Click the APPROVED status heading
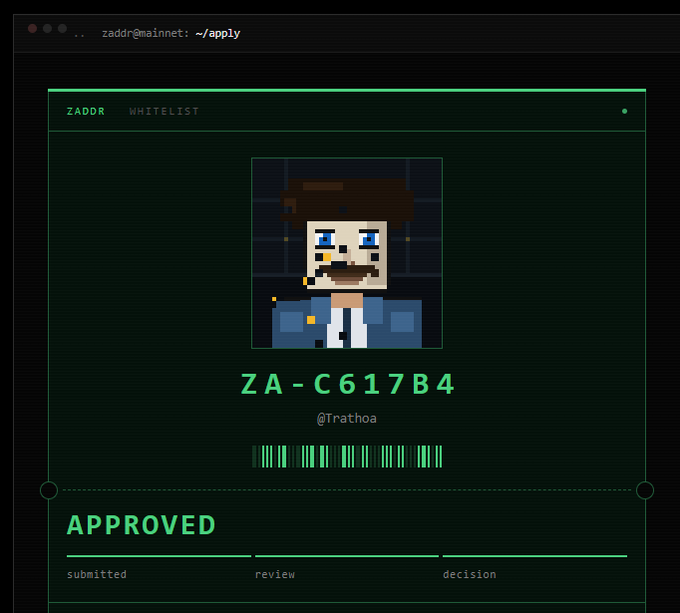This screenshot has height=613, width=680. click(141, 525)
